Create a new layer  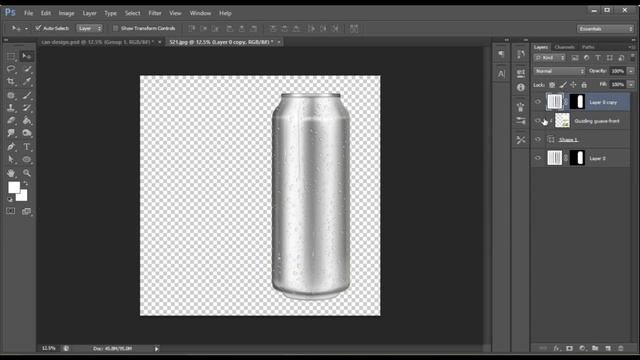tap(608, 348)
